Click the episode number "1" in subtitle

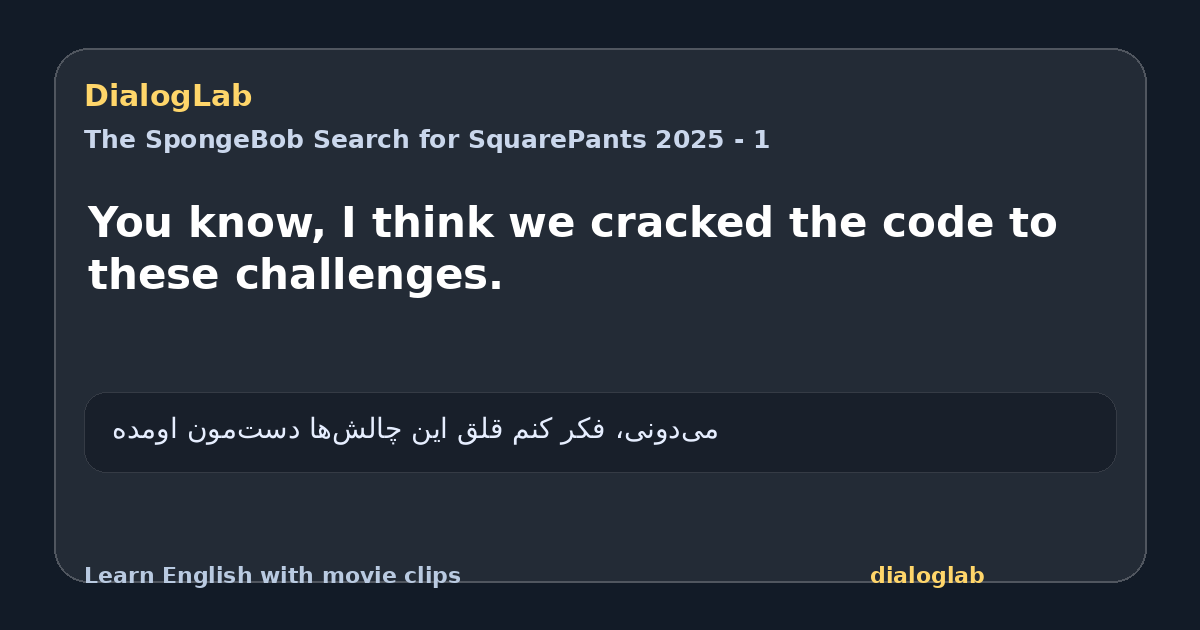tap(762, 140)
